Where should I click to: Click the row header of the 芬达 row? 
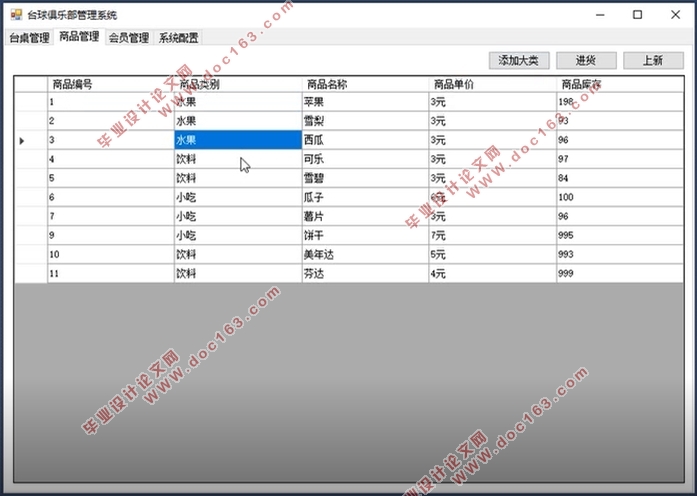[x=31, y=274]
